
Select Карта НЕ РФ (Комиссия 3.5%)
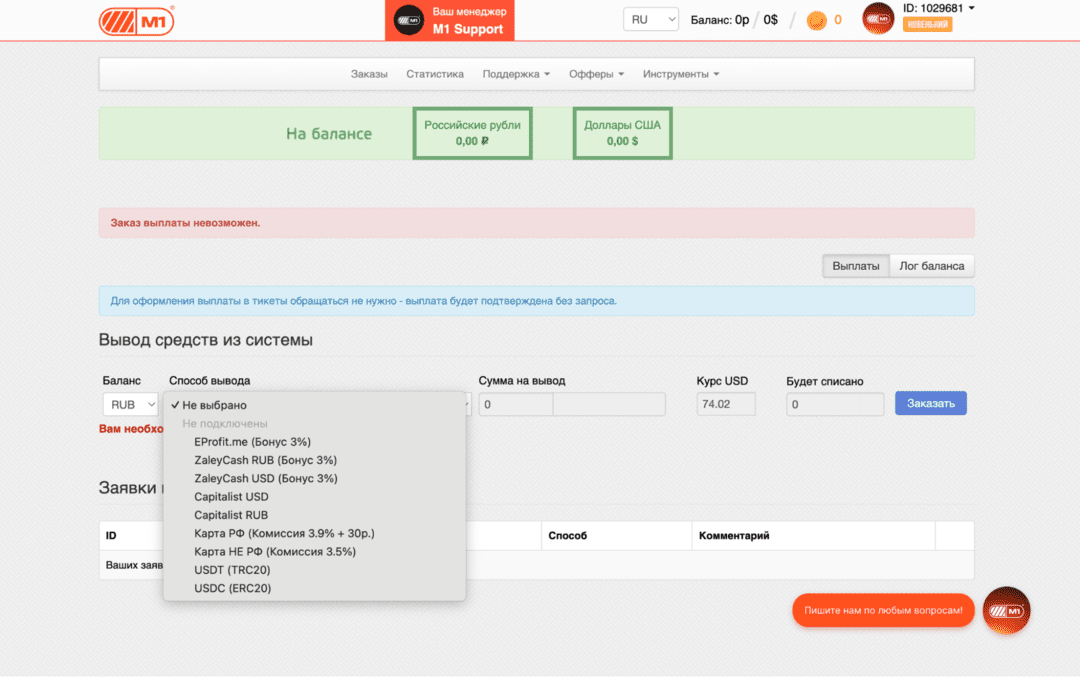pos(314,552)
